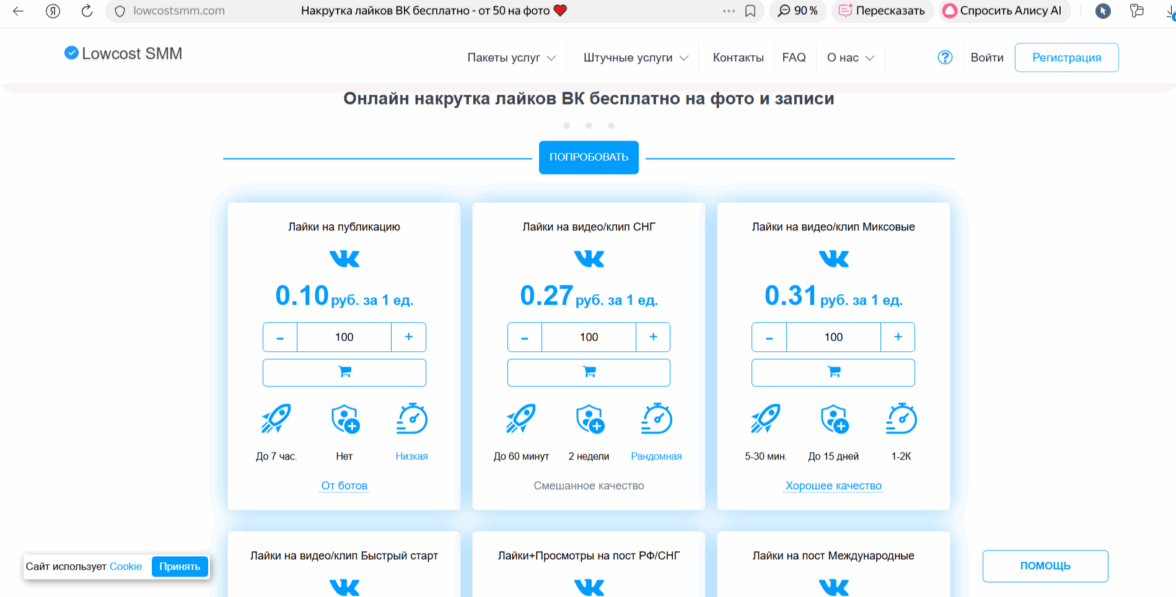Expand the Пакеты услуг dropdown menu

tap(511, 58)
